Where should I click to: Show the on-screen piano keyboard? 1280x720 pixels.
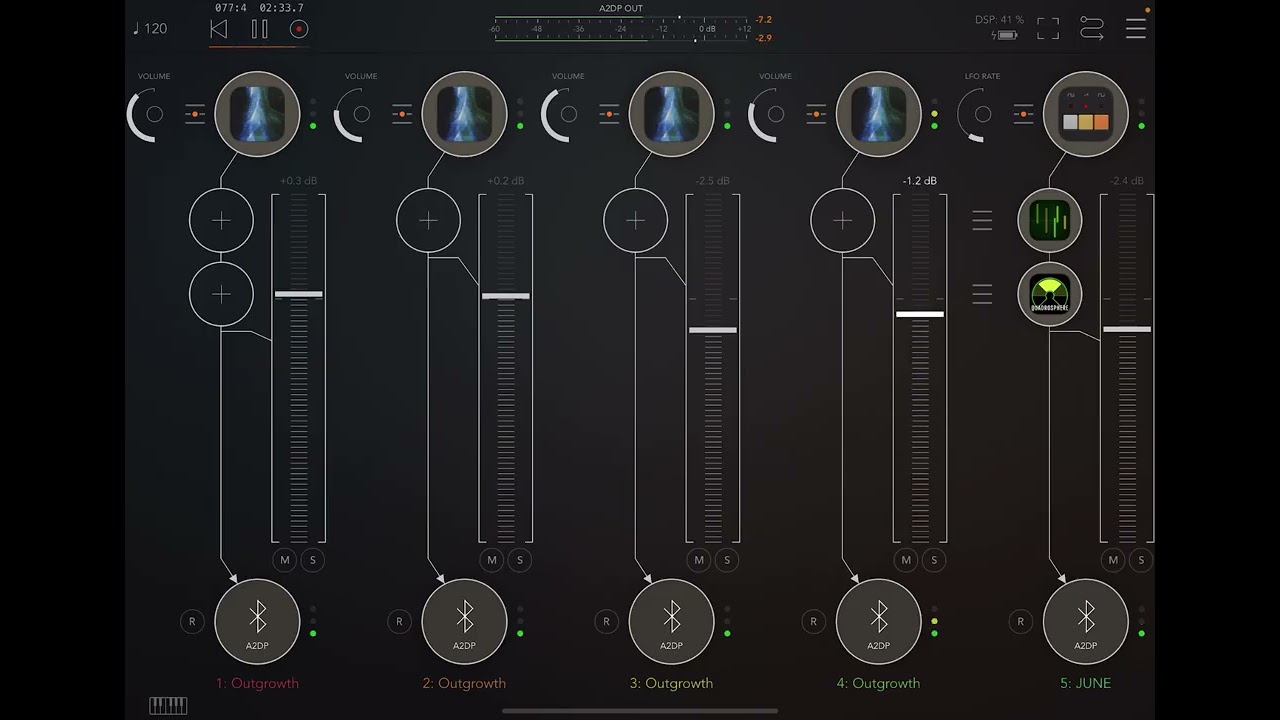tap(168, 706)
